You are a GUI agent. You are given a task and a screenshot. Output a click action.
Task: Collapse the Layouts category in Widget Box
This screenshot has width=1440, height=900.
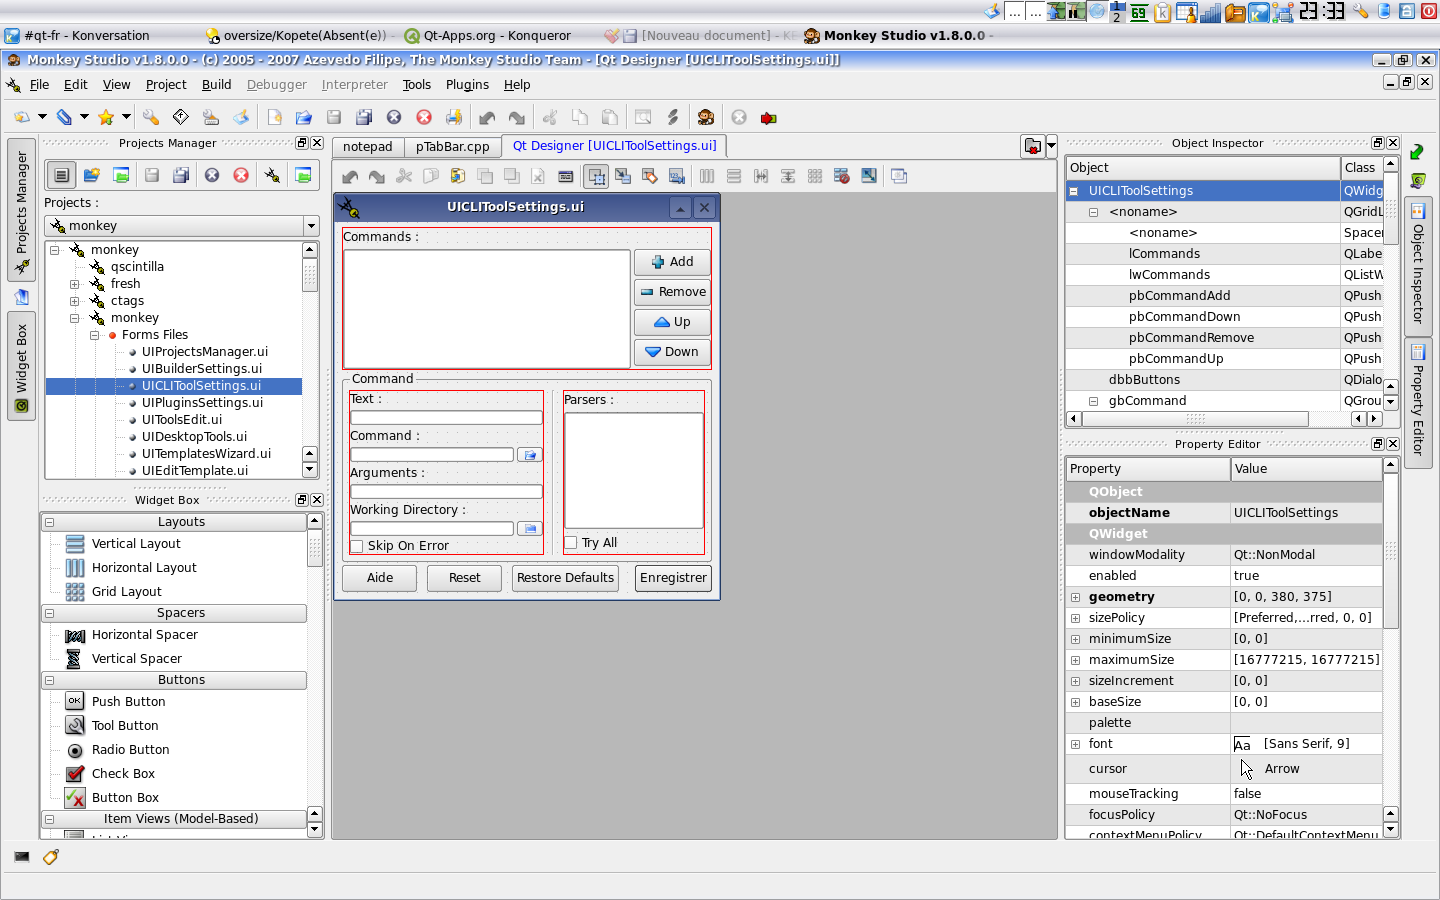click(x=49, y=522)
